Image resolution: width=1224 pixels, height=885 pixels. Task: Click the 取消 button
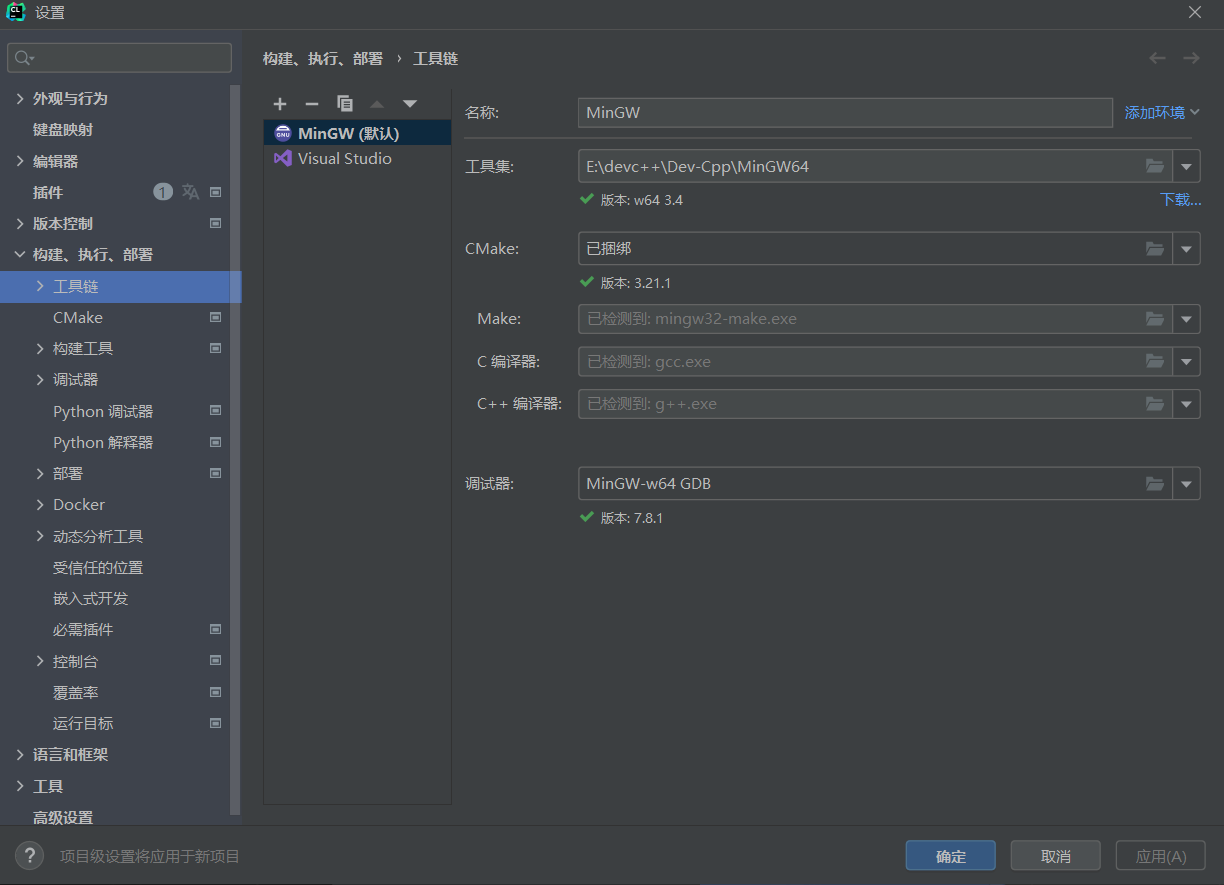1056,856
